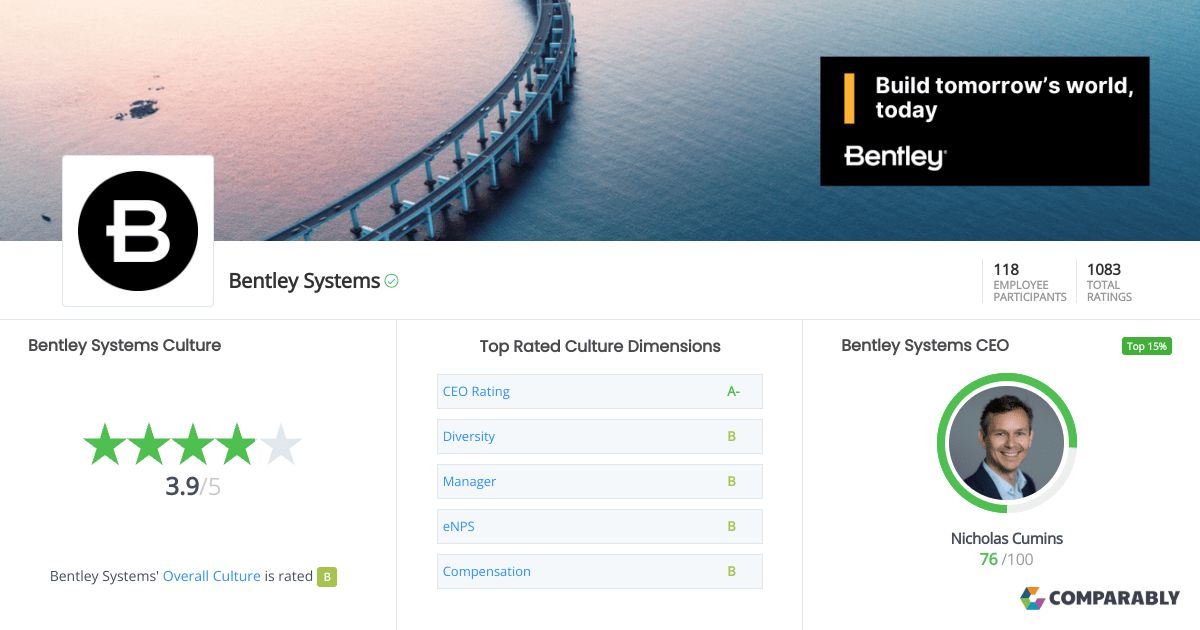Click the green B badge next to Overall Culture
1200x630 pixels.
click(326, 576)
